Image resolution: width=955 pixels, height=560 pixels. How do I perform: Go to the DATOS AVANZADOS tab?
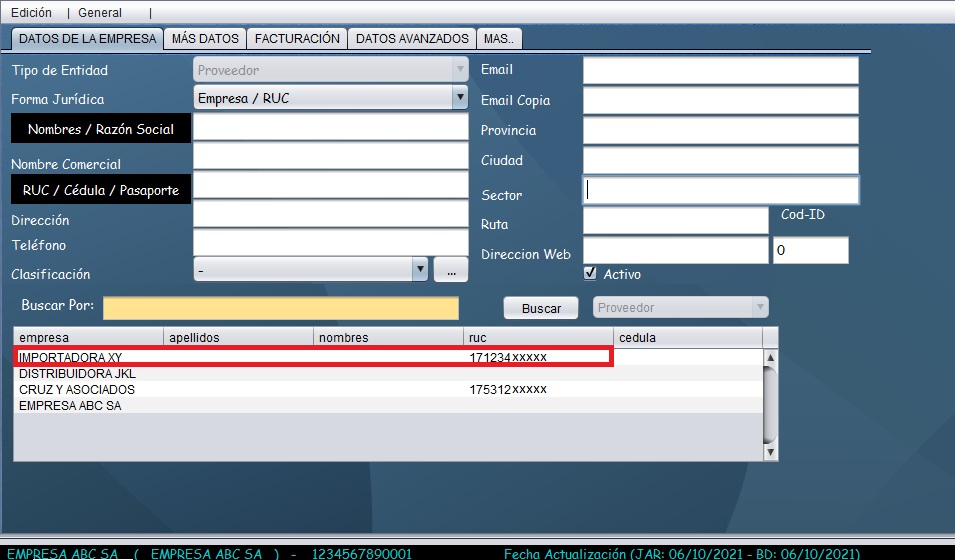[x=412, y=39]
